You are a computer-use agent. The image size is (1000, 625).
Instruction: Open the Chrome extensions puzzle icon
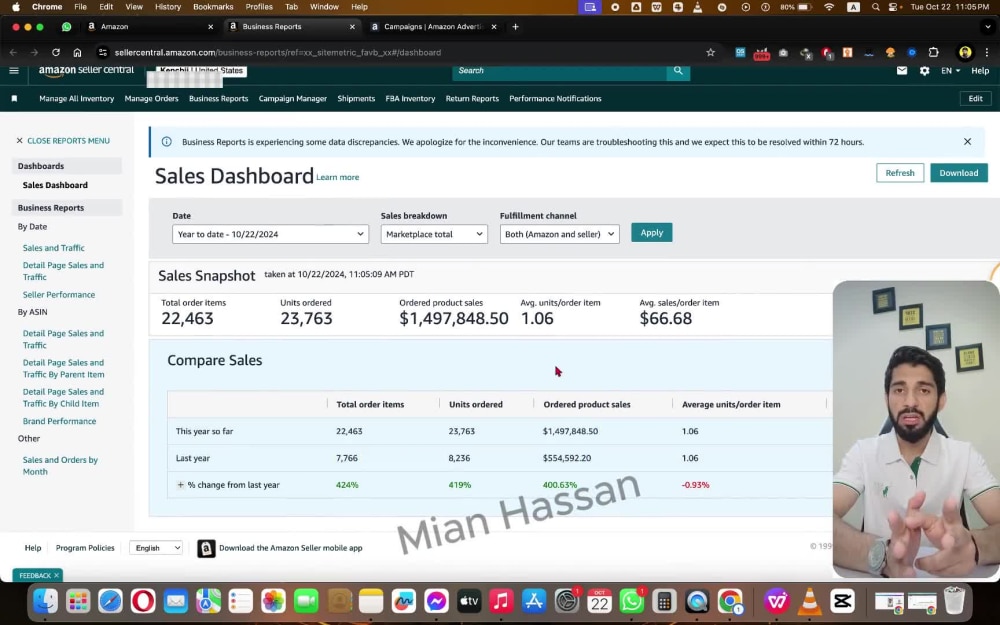click(x=933, y=52)
